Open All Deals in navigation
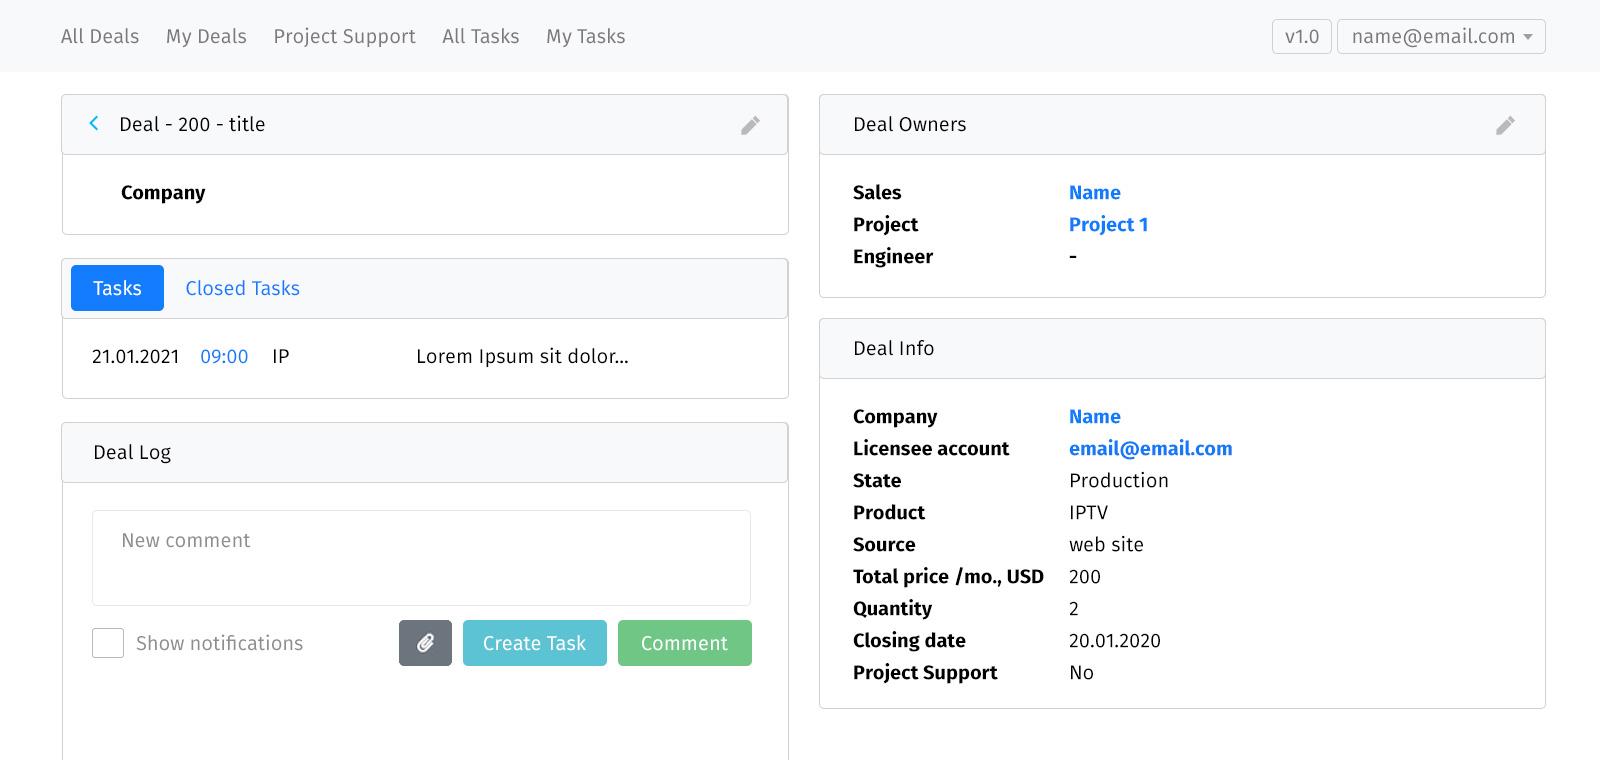 (100, 37)
